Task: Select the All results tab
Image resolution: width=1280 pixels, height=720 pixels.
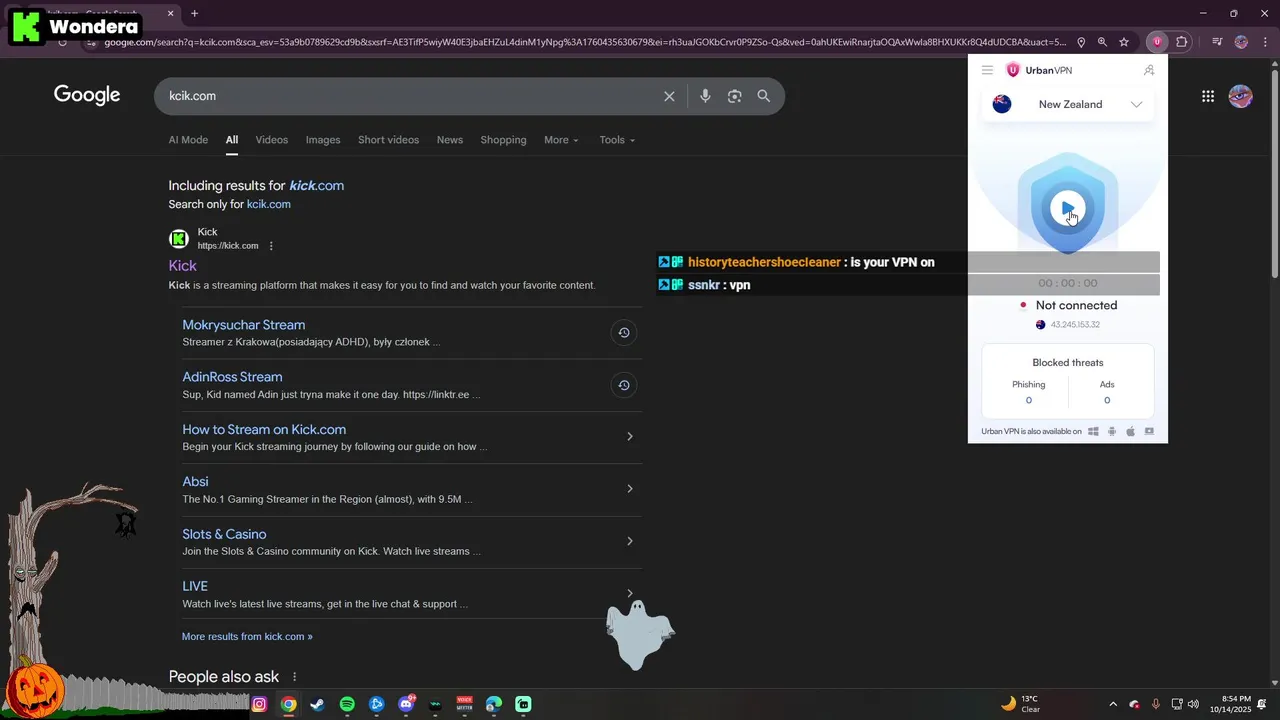Action: coord(232,140)
